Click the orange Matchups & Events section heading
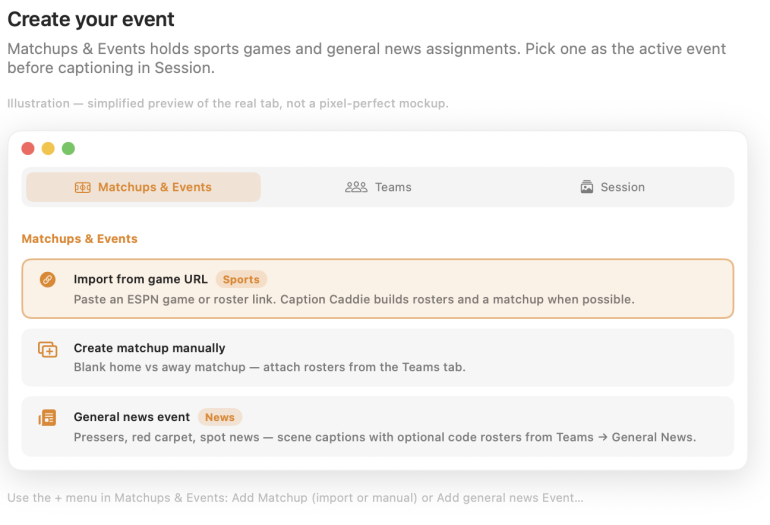The height and width of the screenshot is (525, 770). coord(80,239)
